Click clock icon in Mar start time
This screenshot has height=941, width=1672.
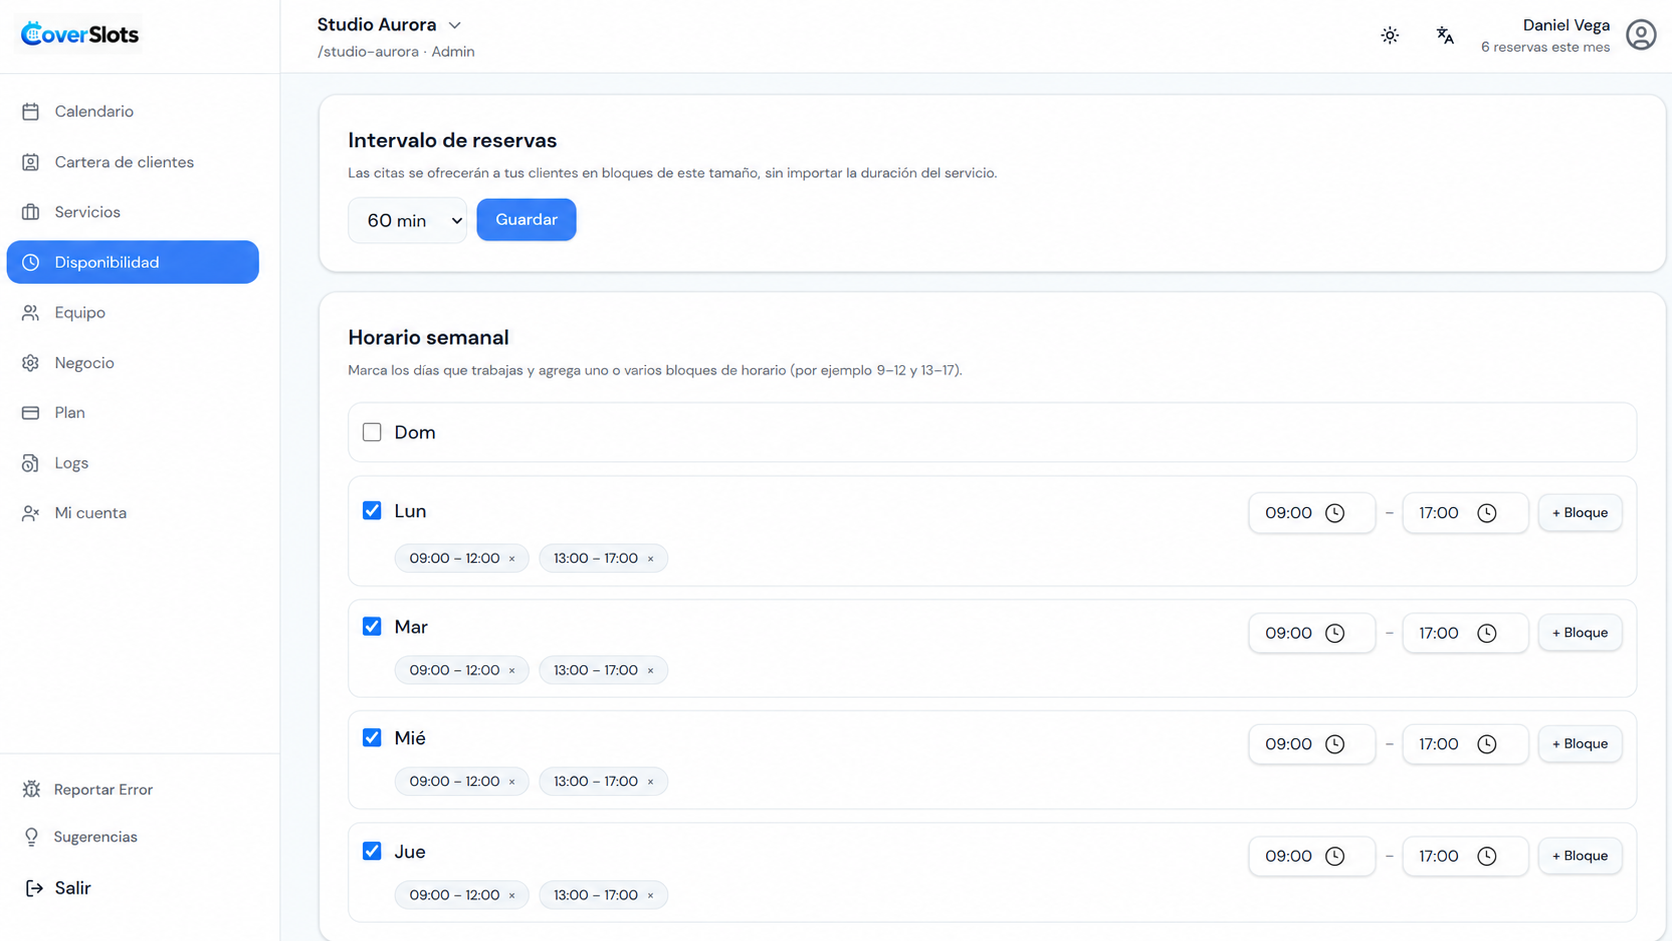click(1335, 633)
